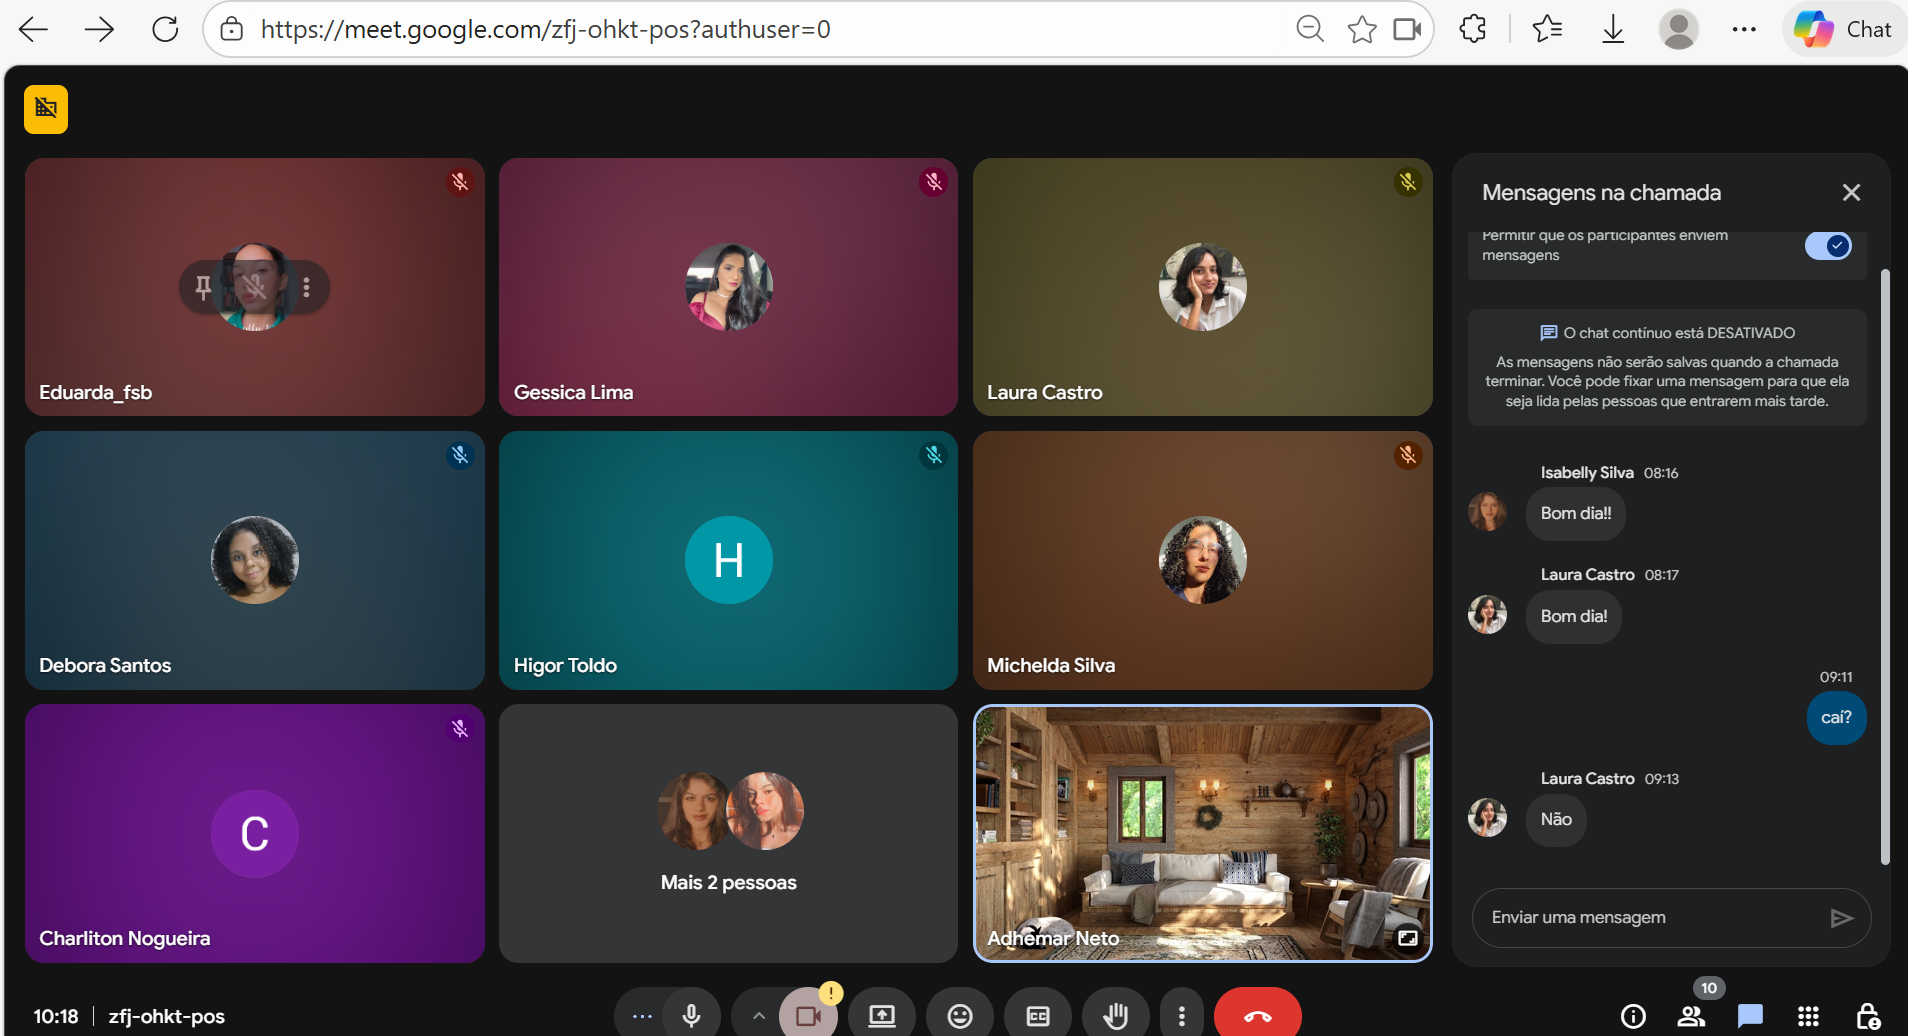This screenshot has height=1036, width=1908.
Task: Send the chat message arrow
Action: click(x=1841, y=918)
